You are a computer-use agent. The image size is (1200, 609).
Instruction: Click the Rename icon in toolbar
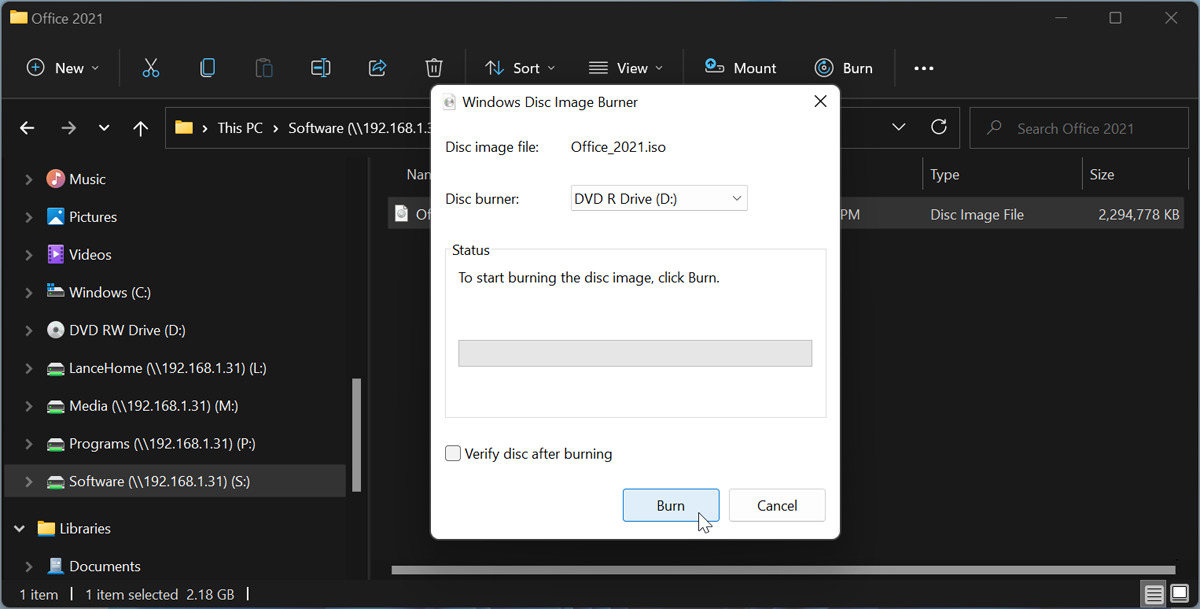click(321, 68)
